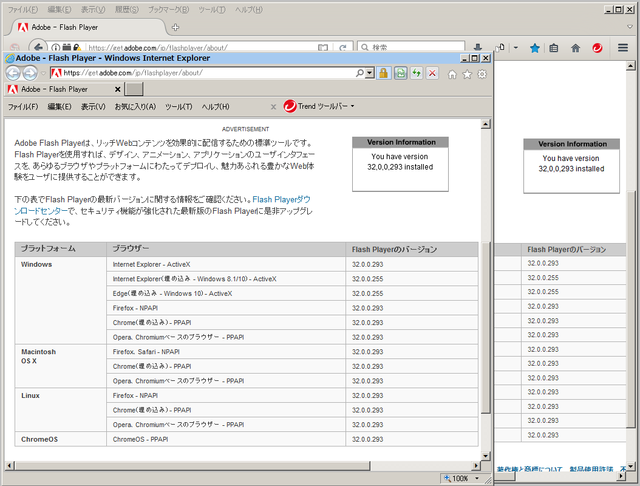The height and width of the screenshot is (486, 640).
Task: Open the IE Home page icon
Action: 452,74
